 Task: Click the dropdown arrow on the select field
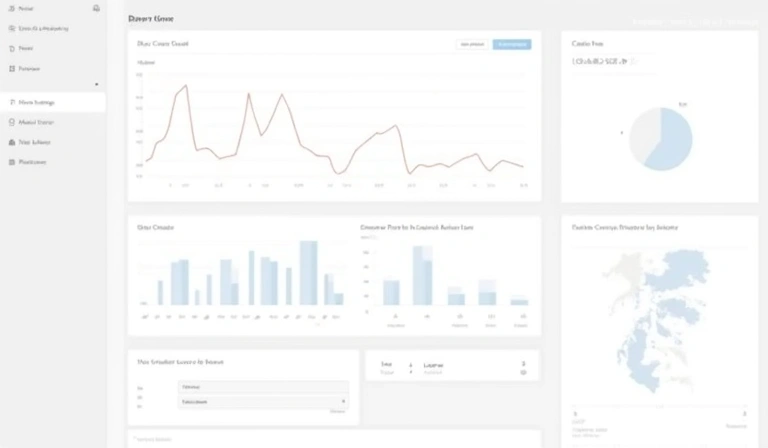343,401
